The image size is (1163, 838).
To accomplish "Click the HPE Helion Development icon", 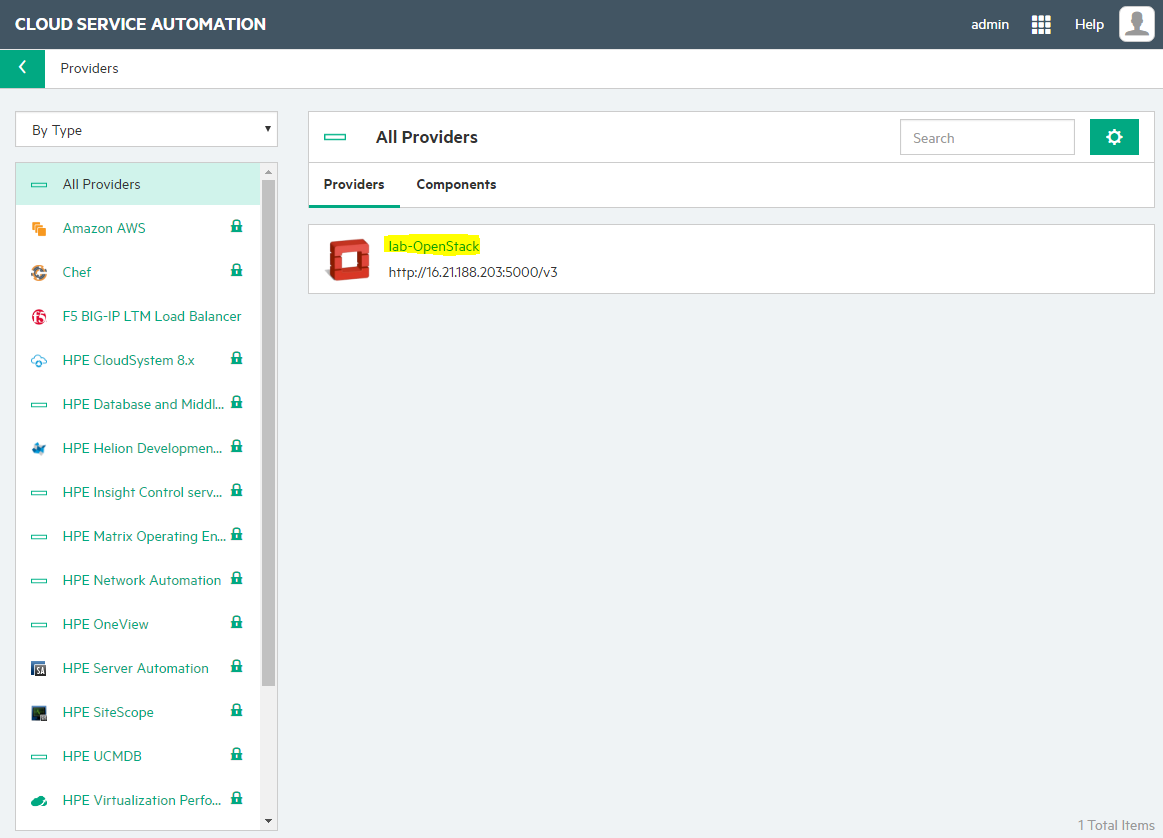I will [x=39, y=449].
